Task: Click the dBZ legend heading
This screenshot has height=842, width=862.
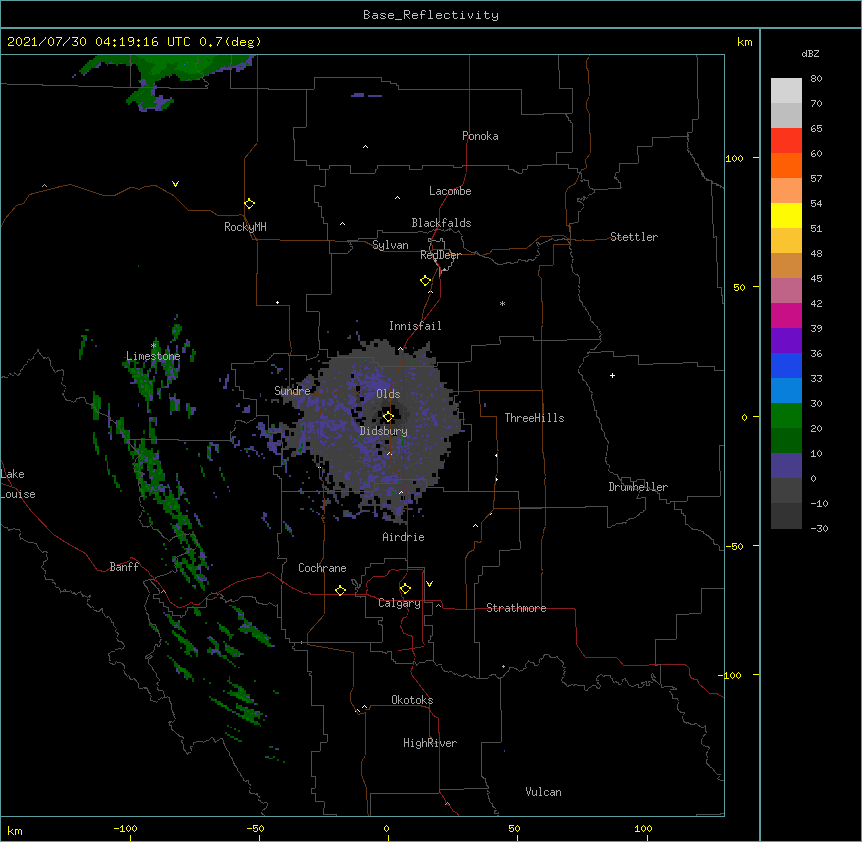Action: (x=810, y=53)
